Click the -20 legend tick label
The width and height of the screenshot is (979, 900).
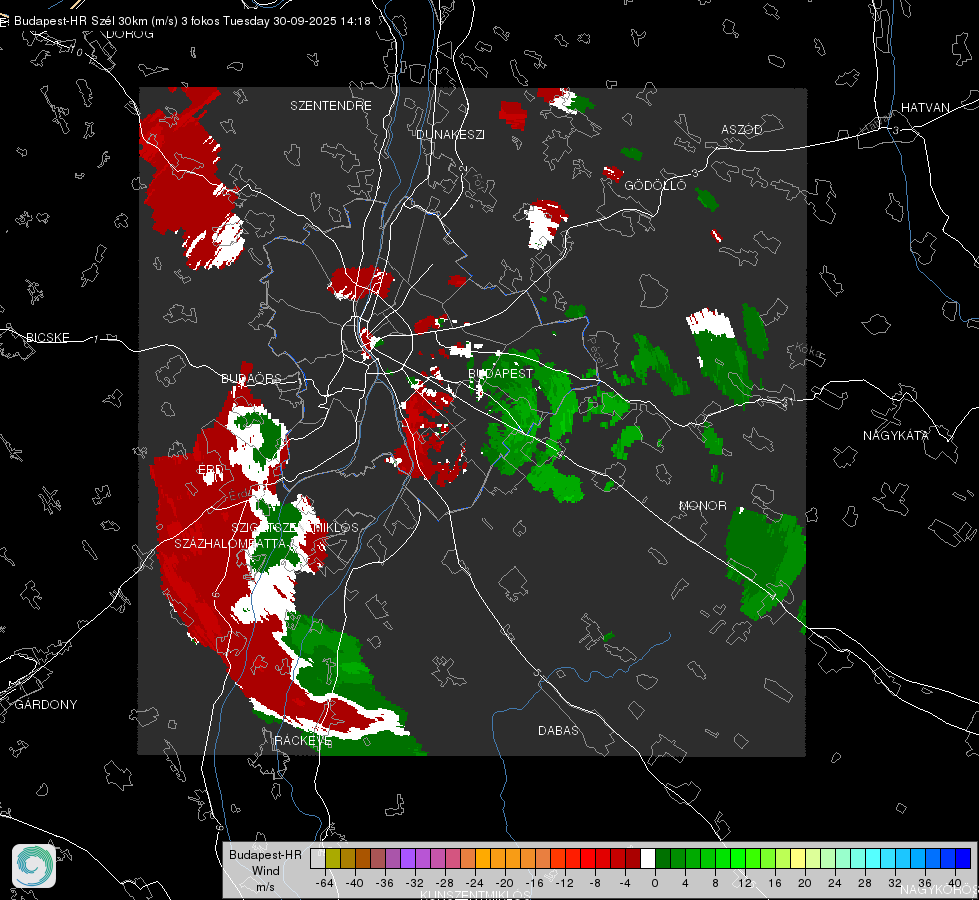coord(504,883)
